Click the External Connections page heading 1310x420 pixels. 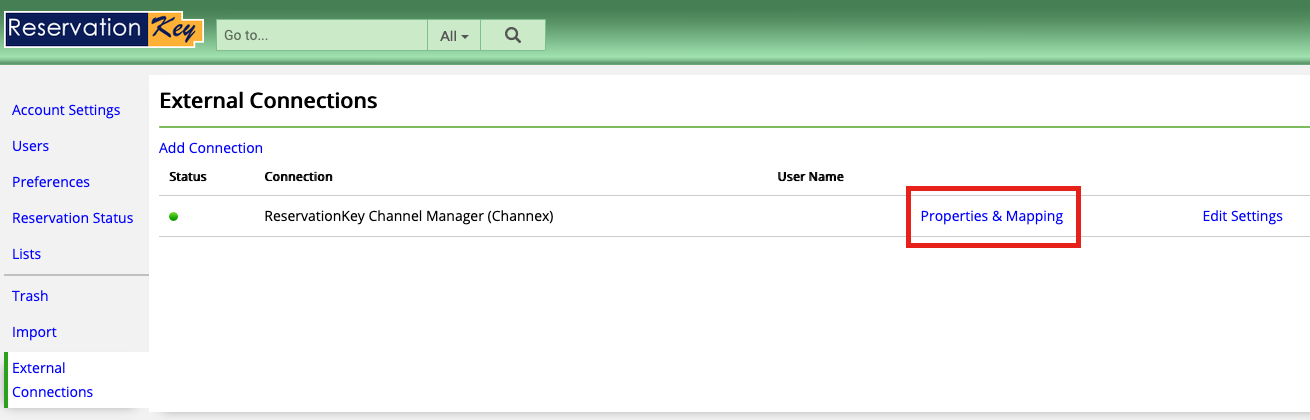point(268,101)
